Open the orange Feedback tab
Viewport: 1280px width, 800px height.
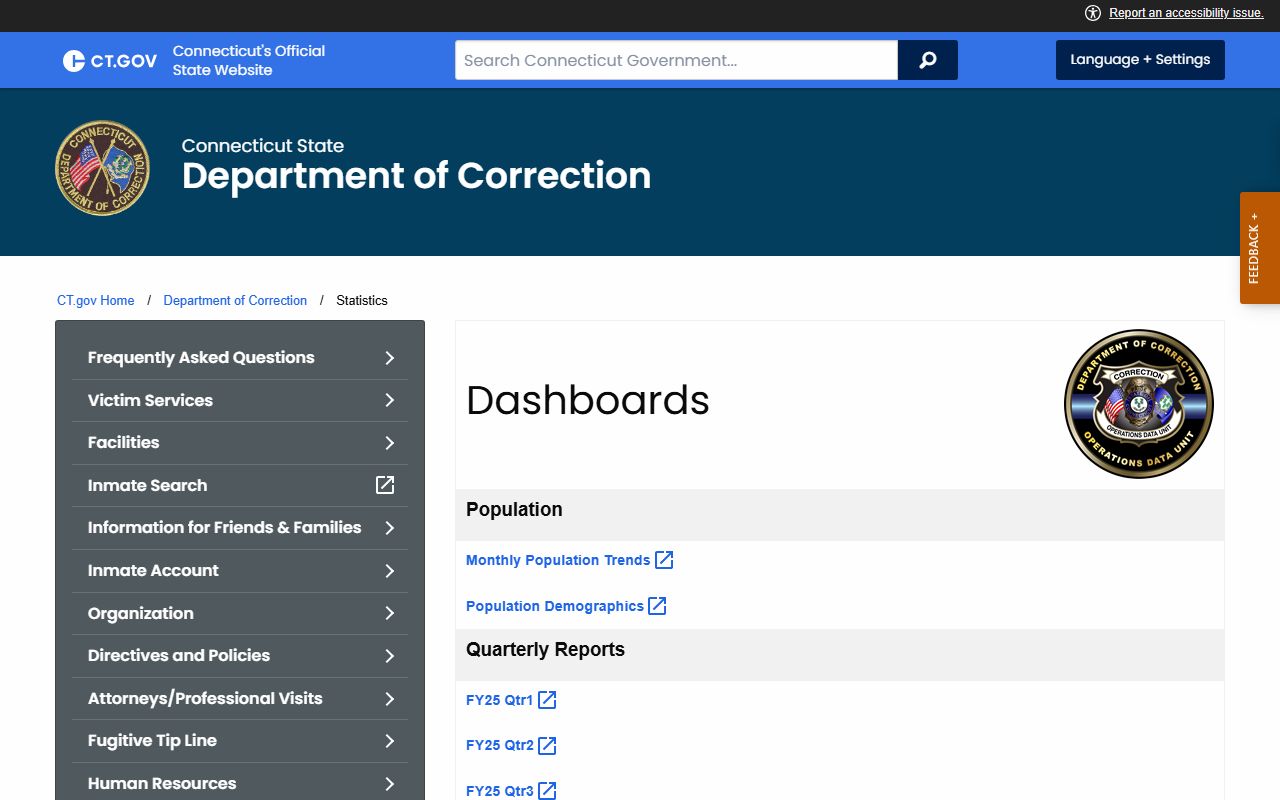click(x=1260, y=248)
